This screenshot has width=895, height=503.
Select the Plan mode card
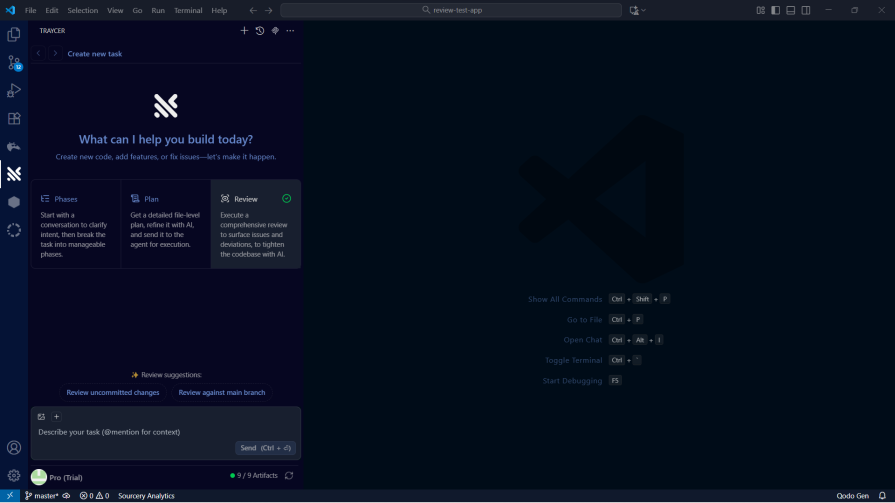[165, 224]
